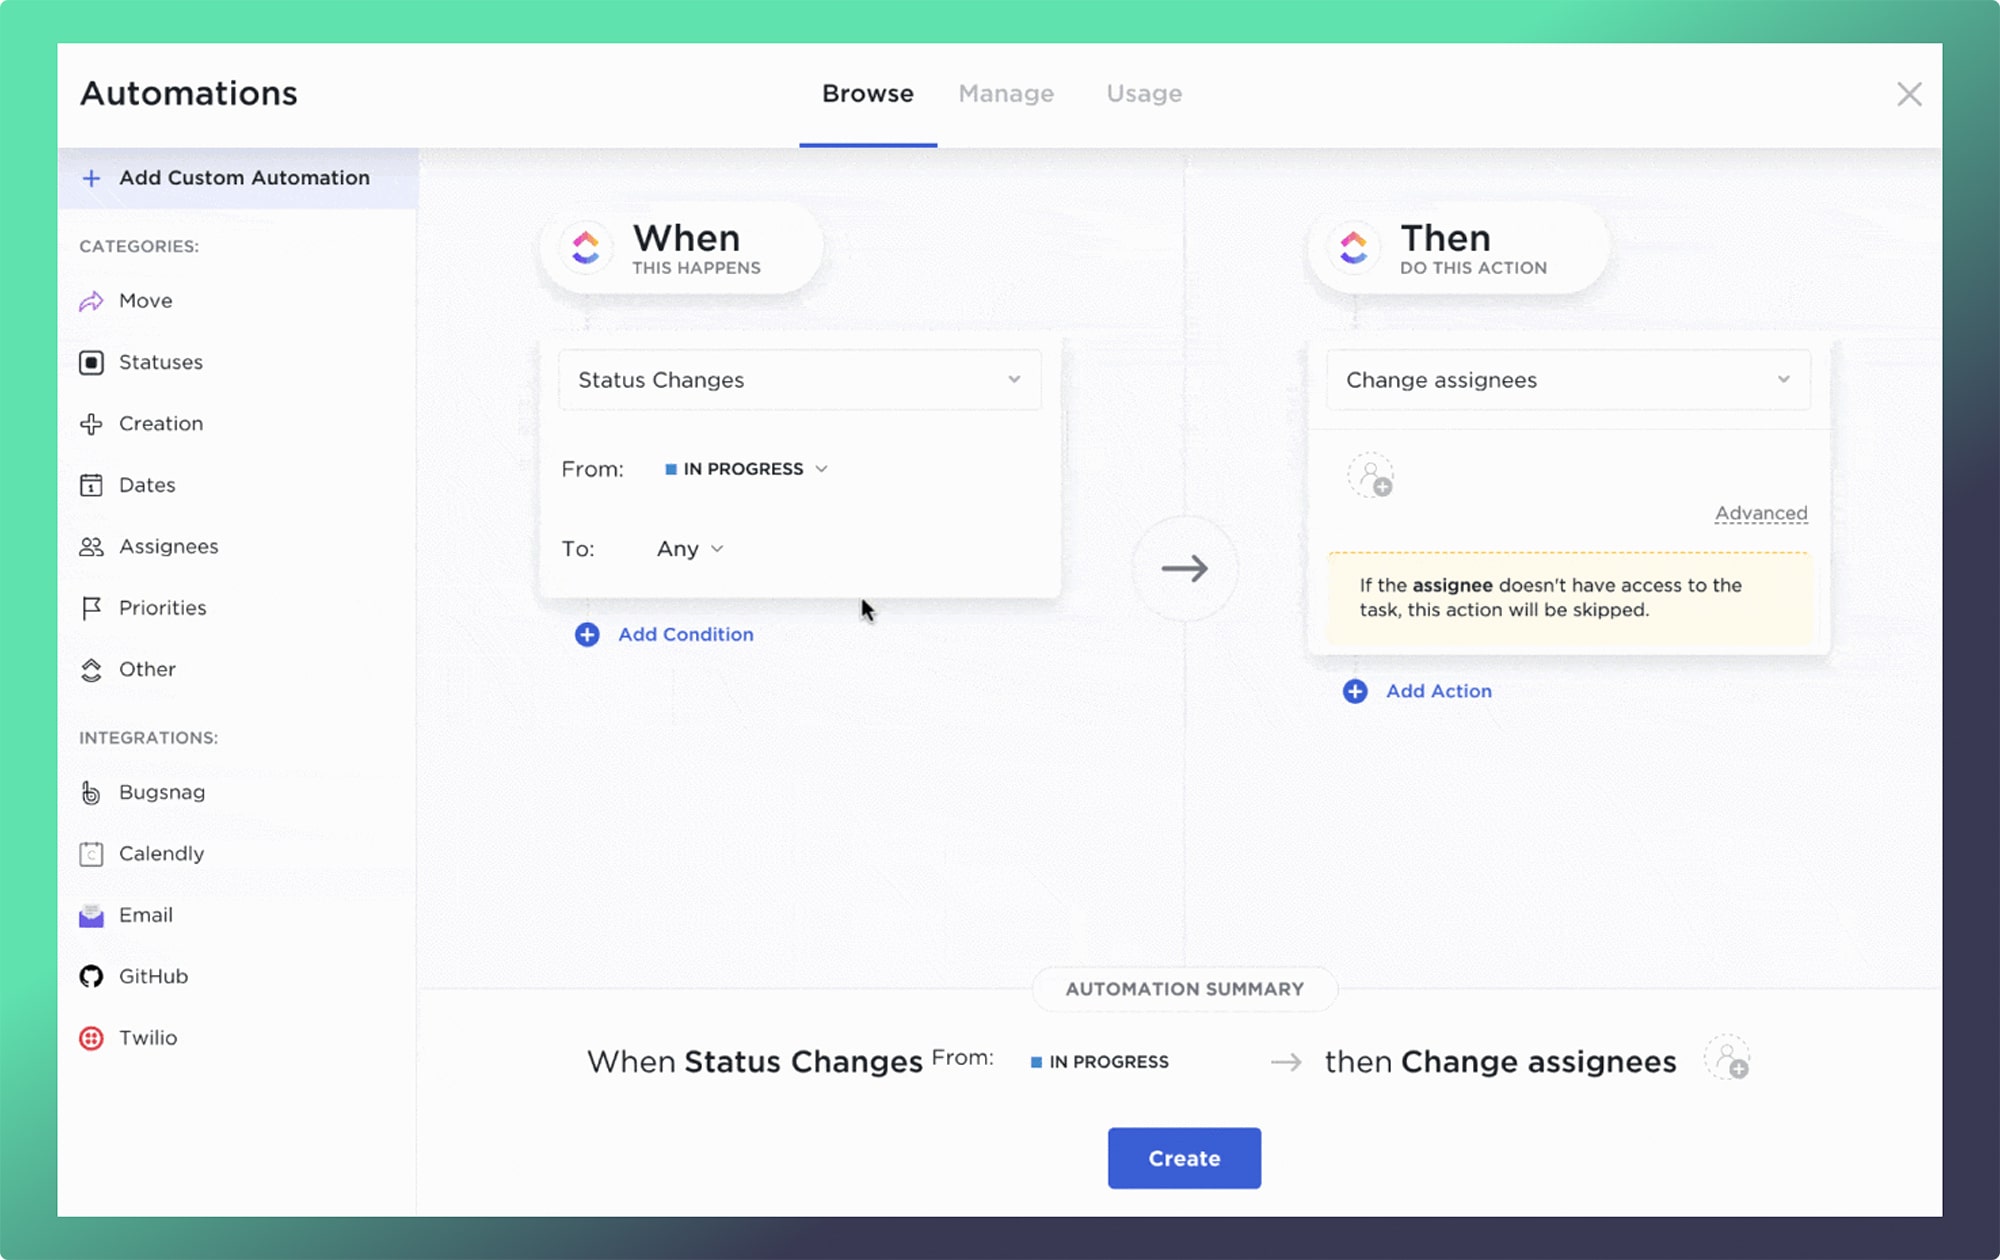Expand the To Any status selector
Image resolution: width=2000 pixels, height=1260 pixels.
click(689, 549)
